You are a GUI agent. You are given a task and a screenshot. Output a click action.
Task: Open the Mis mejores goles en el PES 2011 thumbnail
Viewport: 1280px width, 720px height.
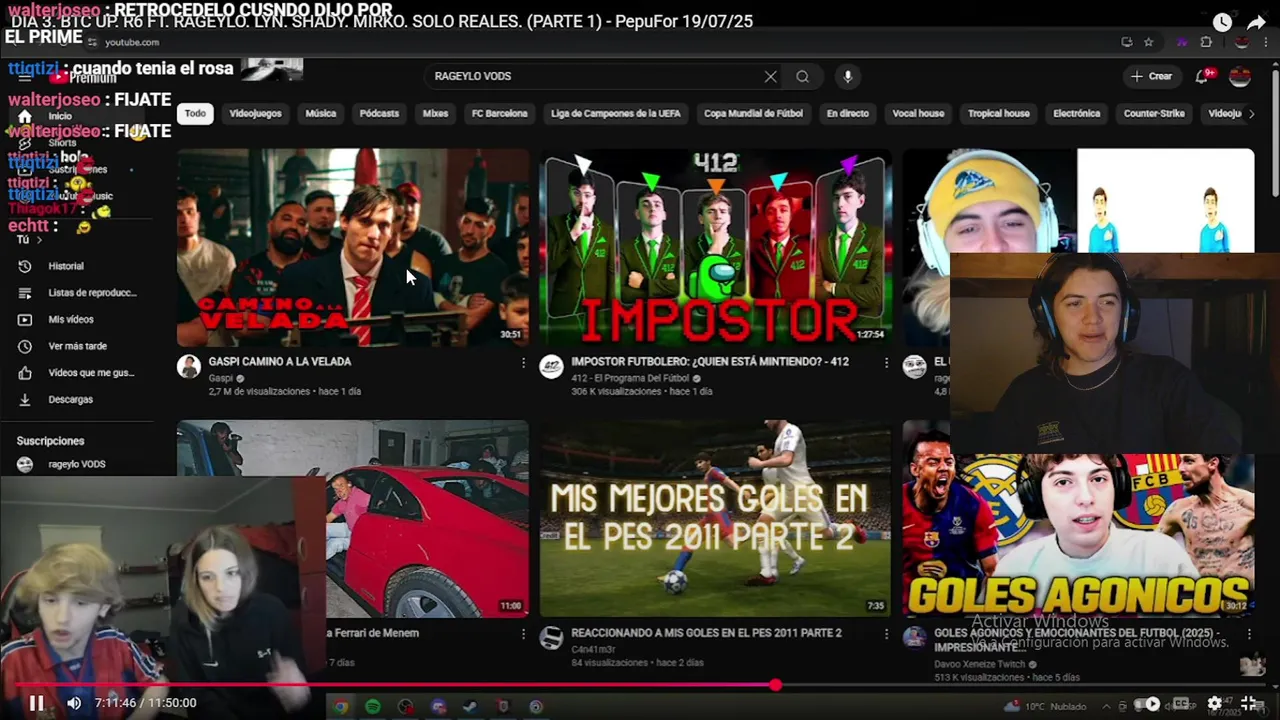715,518
